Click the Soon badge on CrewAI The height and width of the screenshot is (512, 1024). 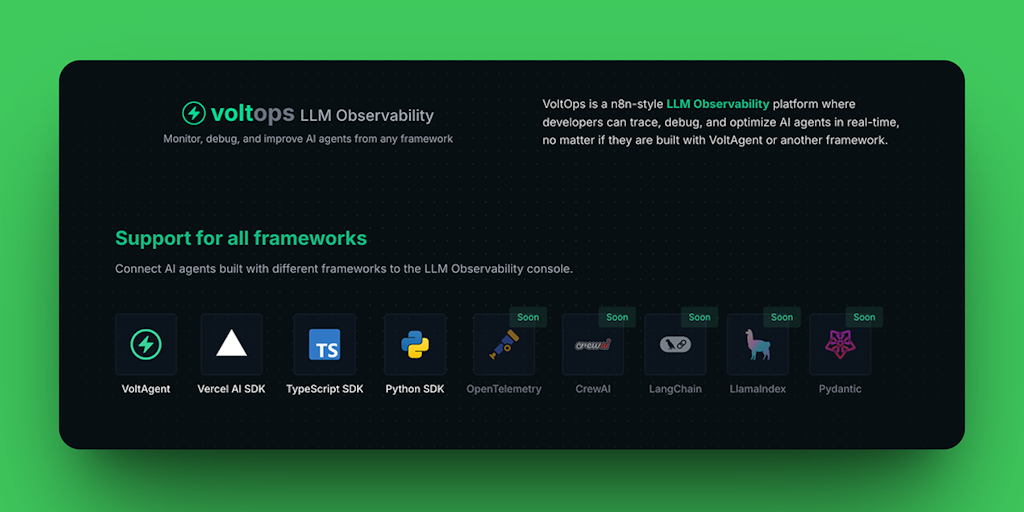pyautogui.click(x=617, y=317)
